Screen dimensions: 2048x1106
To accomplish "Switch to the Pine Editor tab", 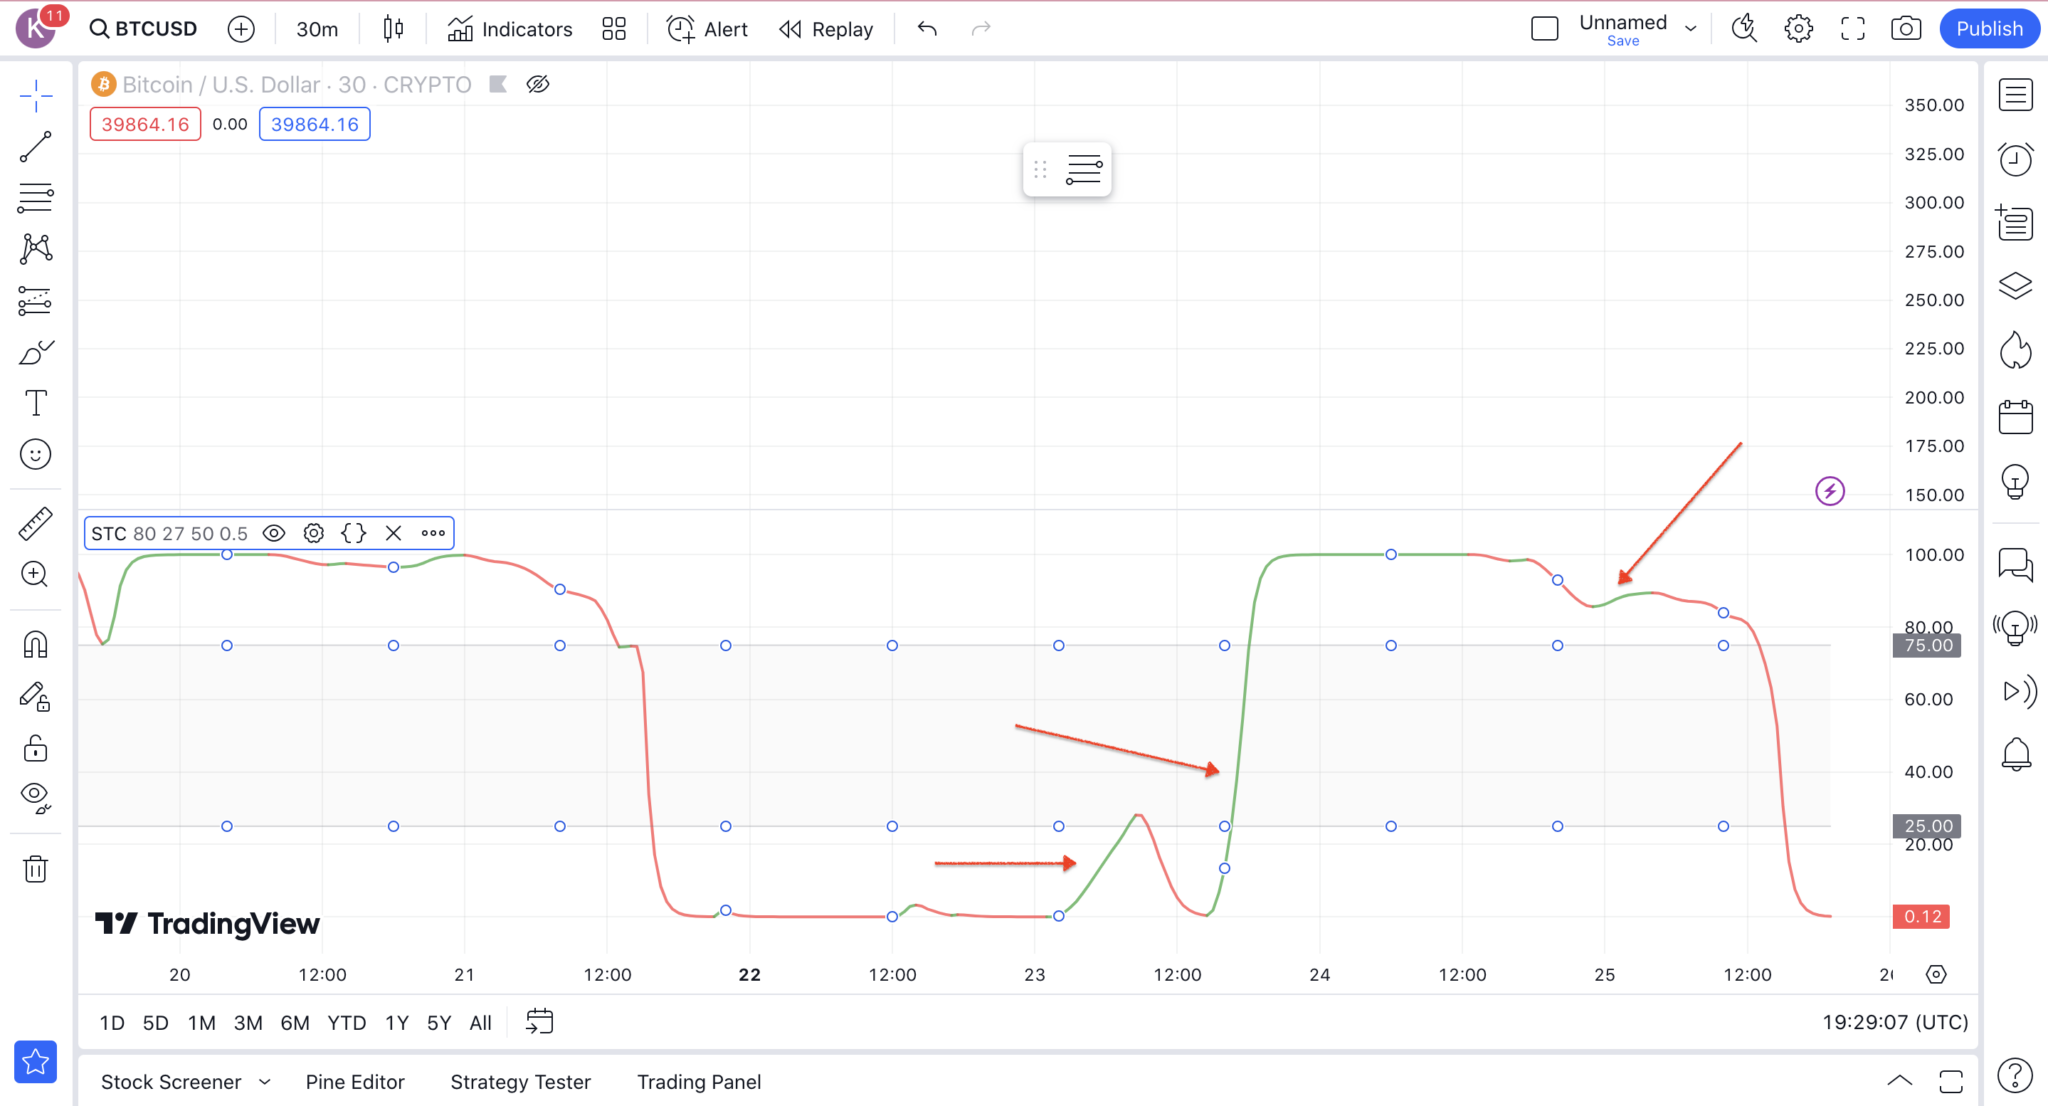I will coord(355,1081).
